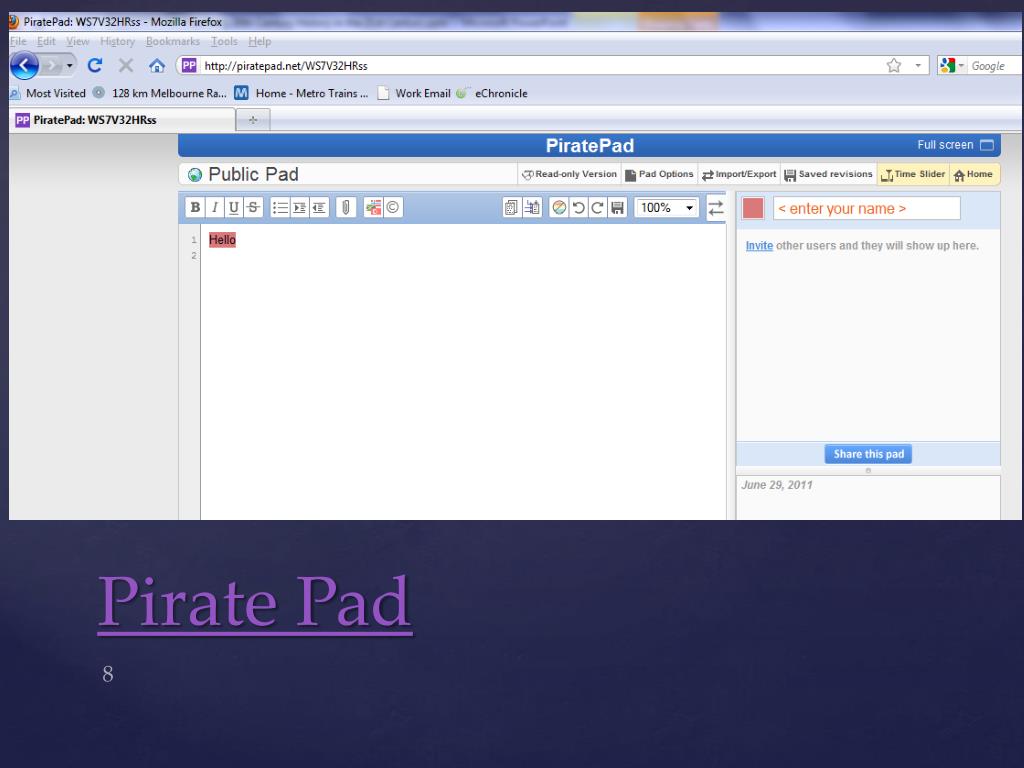The width and height of the screenshot is (1024, 768).
Task: Click the Firefox forward arrow
Action: point(52,65)
